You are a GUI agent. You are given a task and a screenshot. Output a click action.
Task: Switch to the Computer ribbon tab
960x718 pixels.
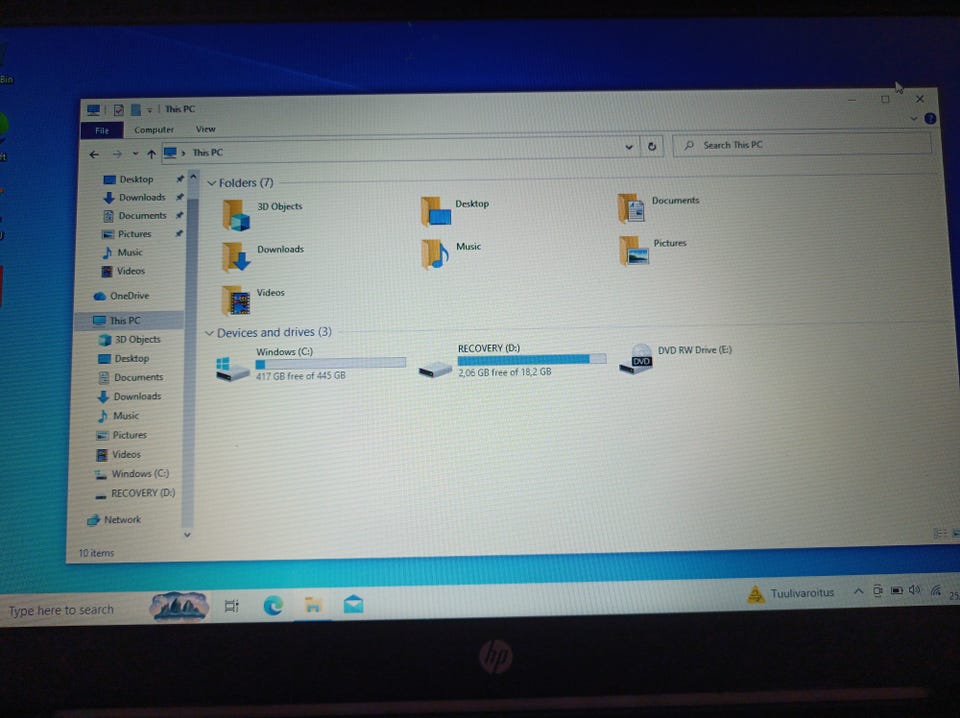click(x=154, y=130)
